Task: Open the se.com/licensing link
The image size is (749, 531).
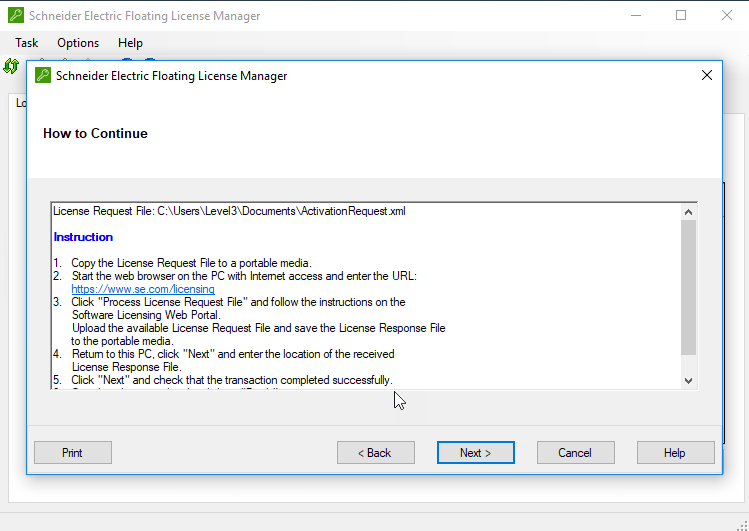Action: point(143,289)
